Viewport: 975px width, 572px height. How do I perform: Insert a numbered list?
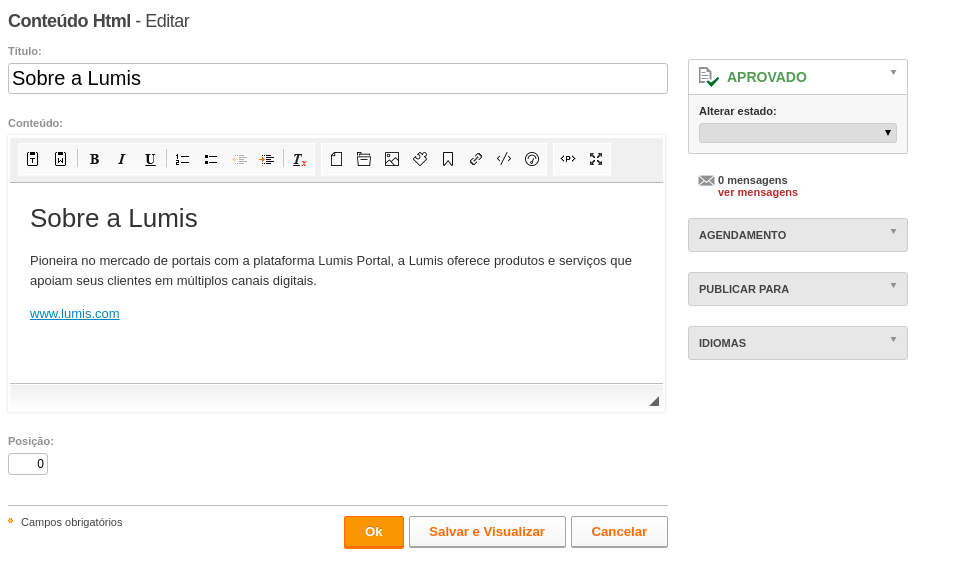point(182,159)
